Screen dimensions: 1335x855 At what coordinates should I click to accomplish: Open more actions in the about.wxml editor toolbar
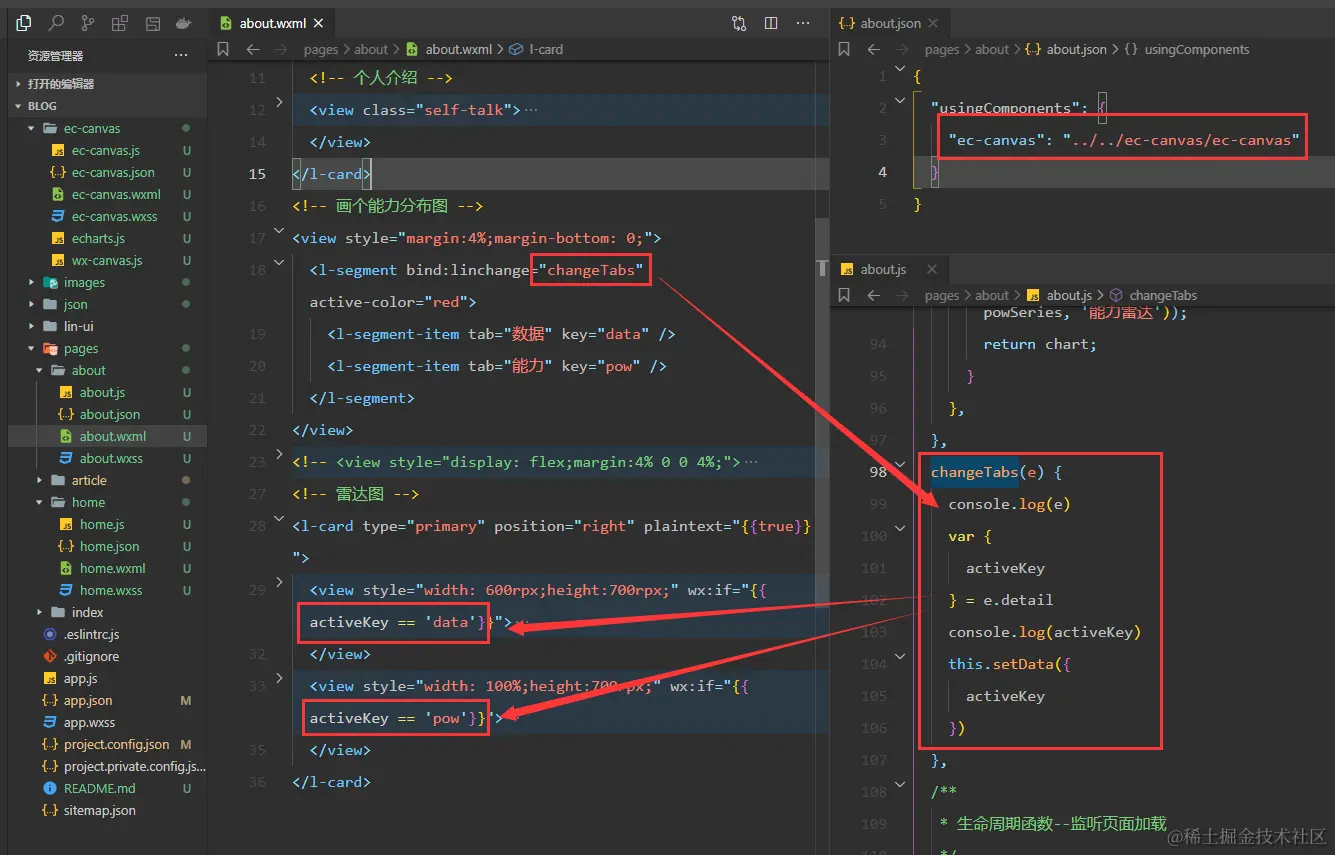[x=803, y=23]
